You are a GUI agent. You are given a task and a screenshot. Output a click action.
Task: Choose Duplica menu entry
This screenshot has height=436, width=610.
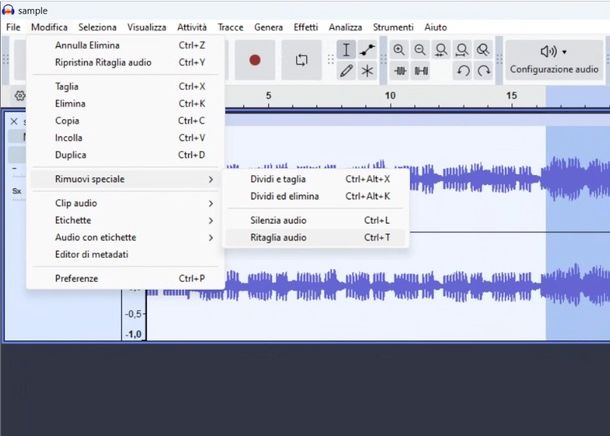pos(125,155)
